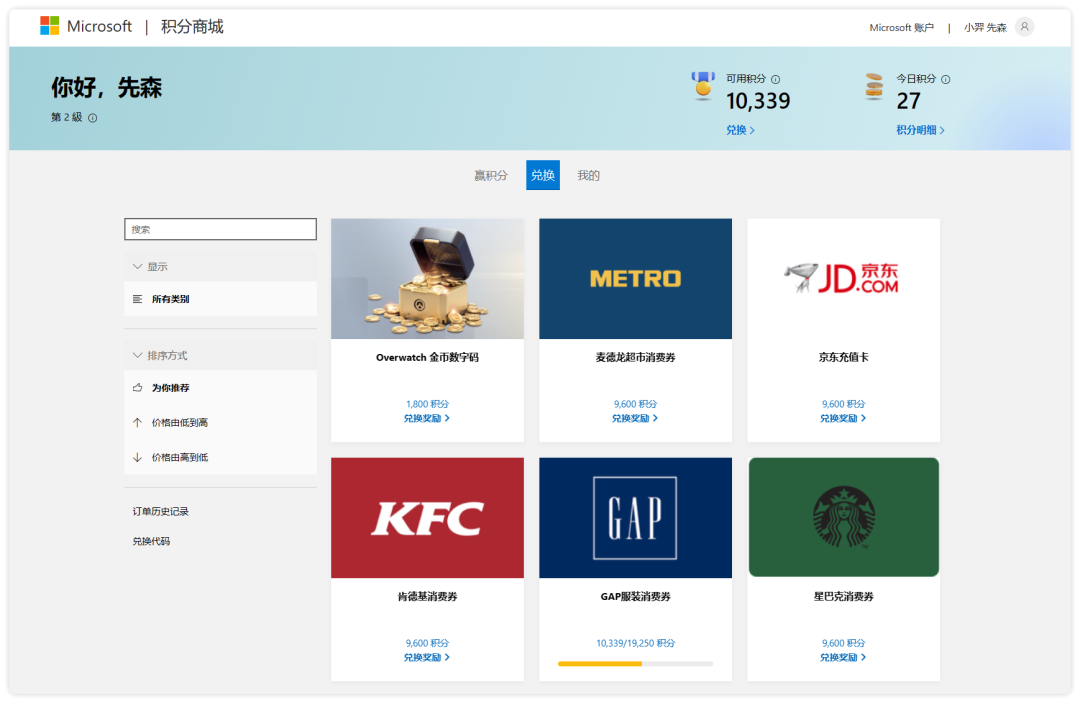
Task: Click the Overwatch 金币数字码 title
Action: (x=427, y=357)
